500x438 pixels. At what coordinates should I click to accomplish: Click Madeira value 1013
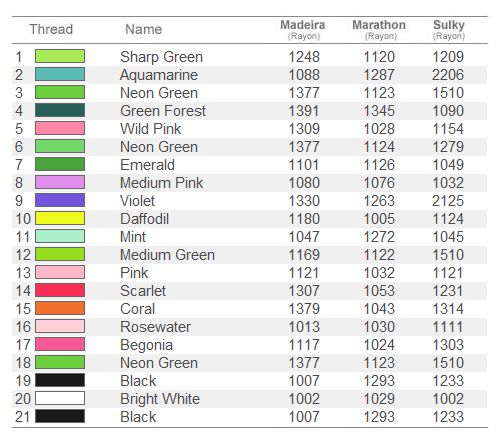(x=304, y=327)
